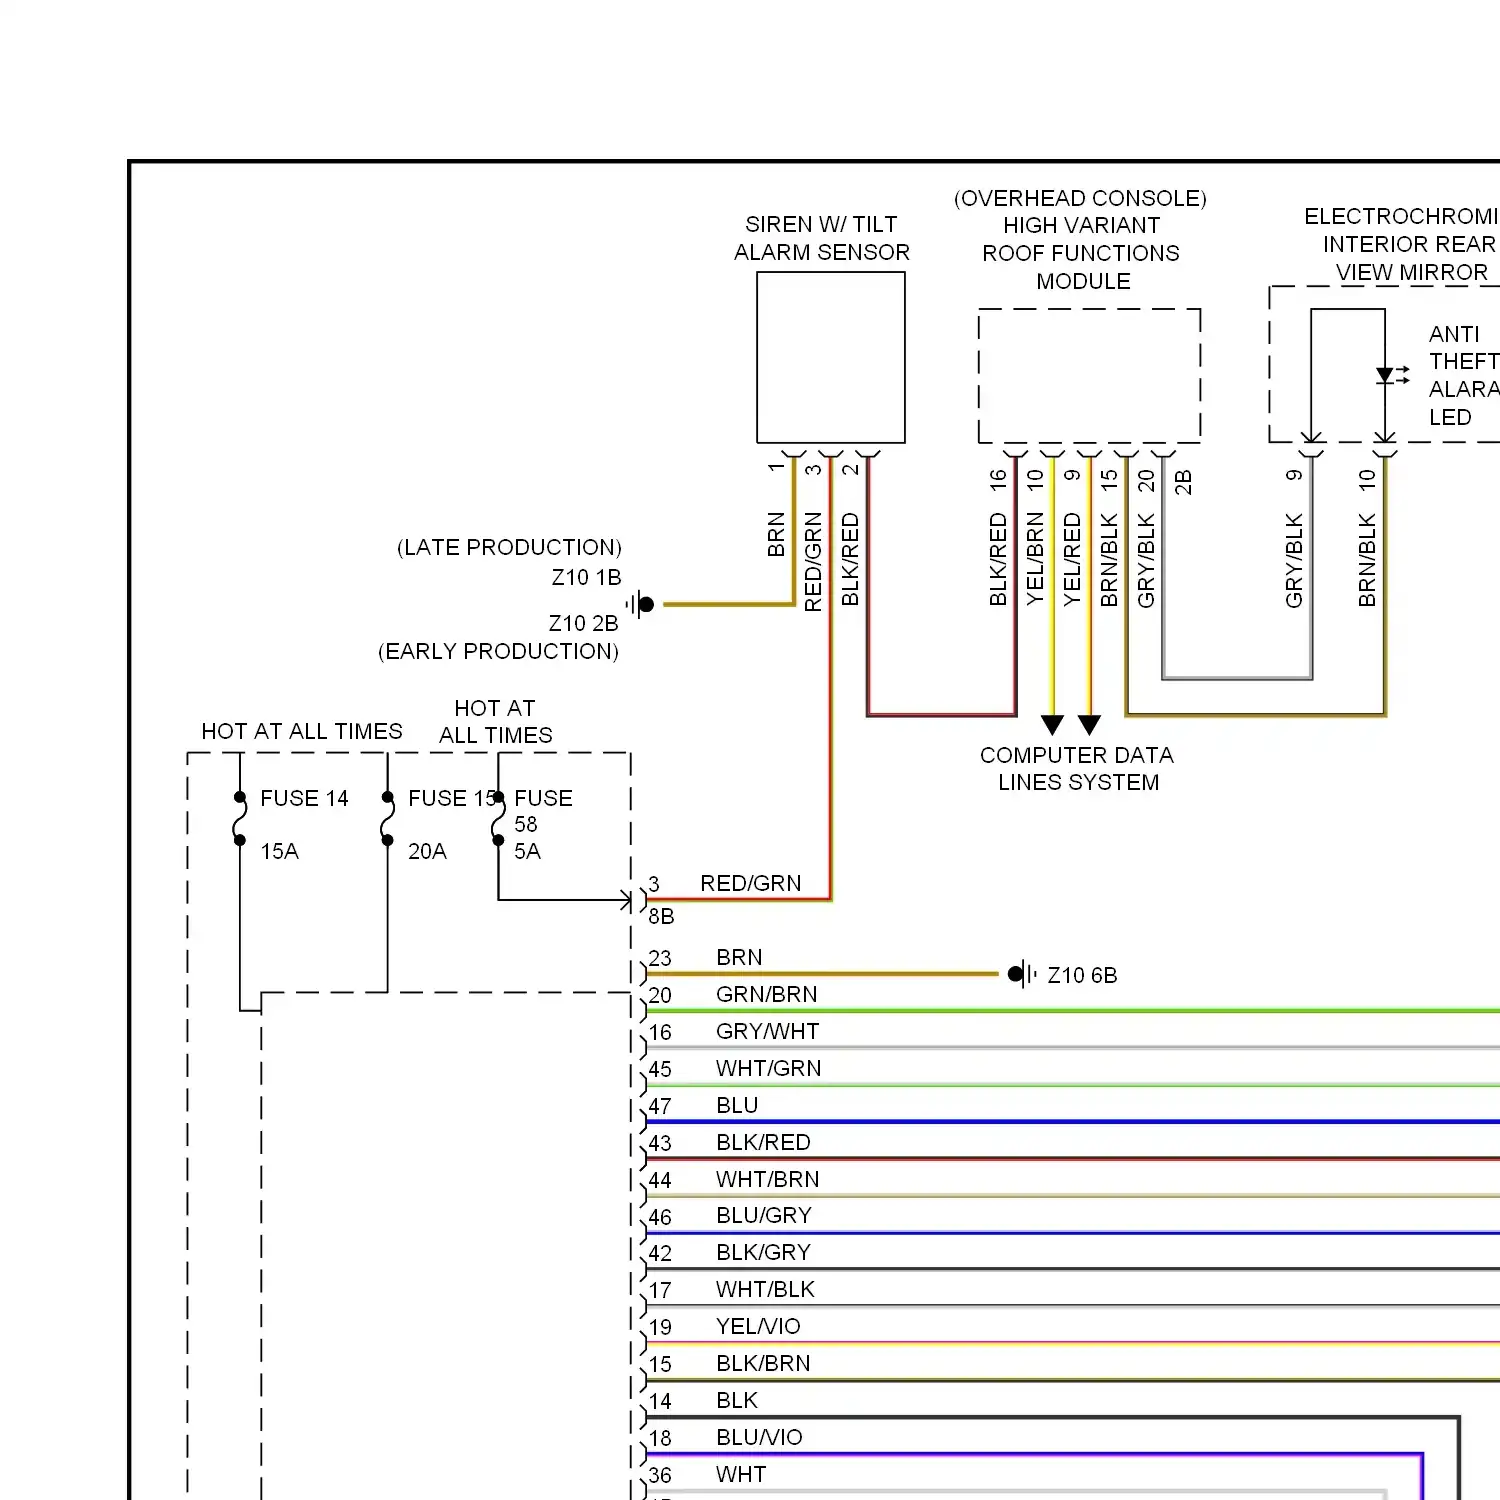Click the 'BLU/GRY' wire label at pin 46
Viewport: 1500px width, 1500px height.
764,1215
